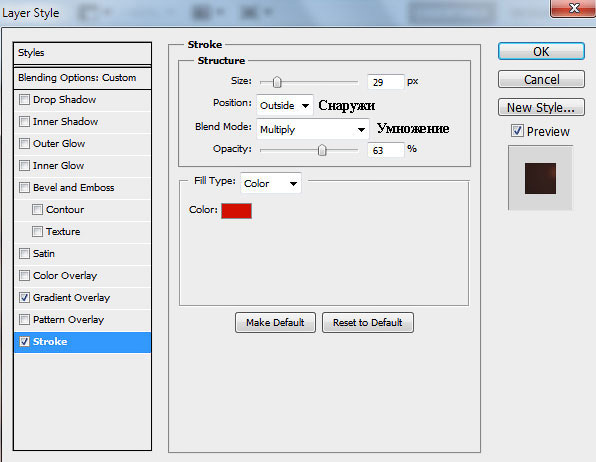Click the Size value field showing 29
Screen dimensions: 596x462
[x=385, y=82]
